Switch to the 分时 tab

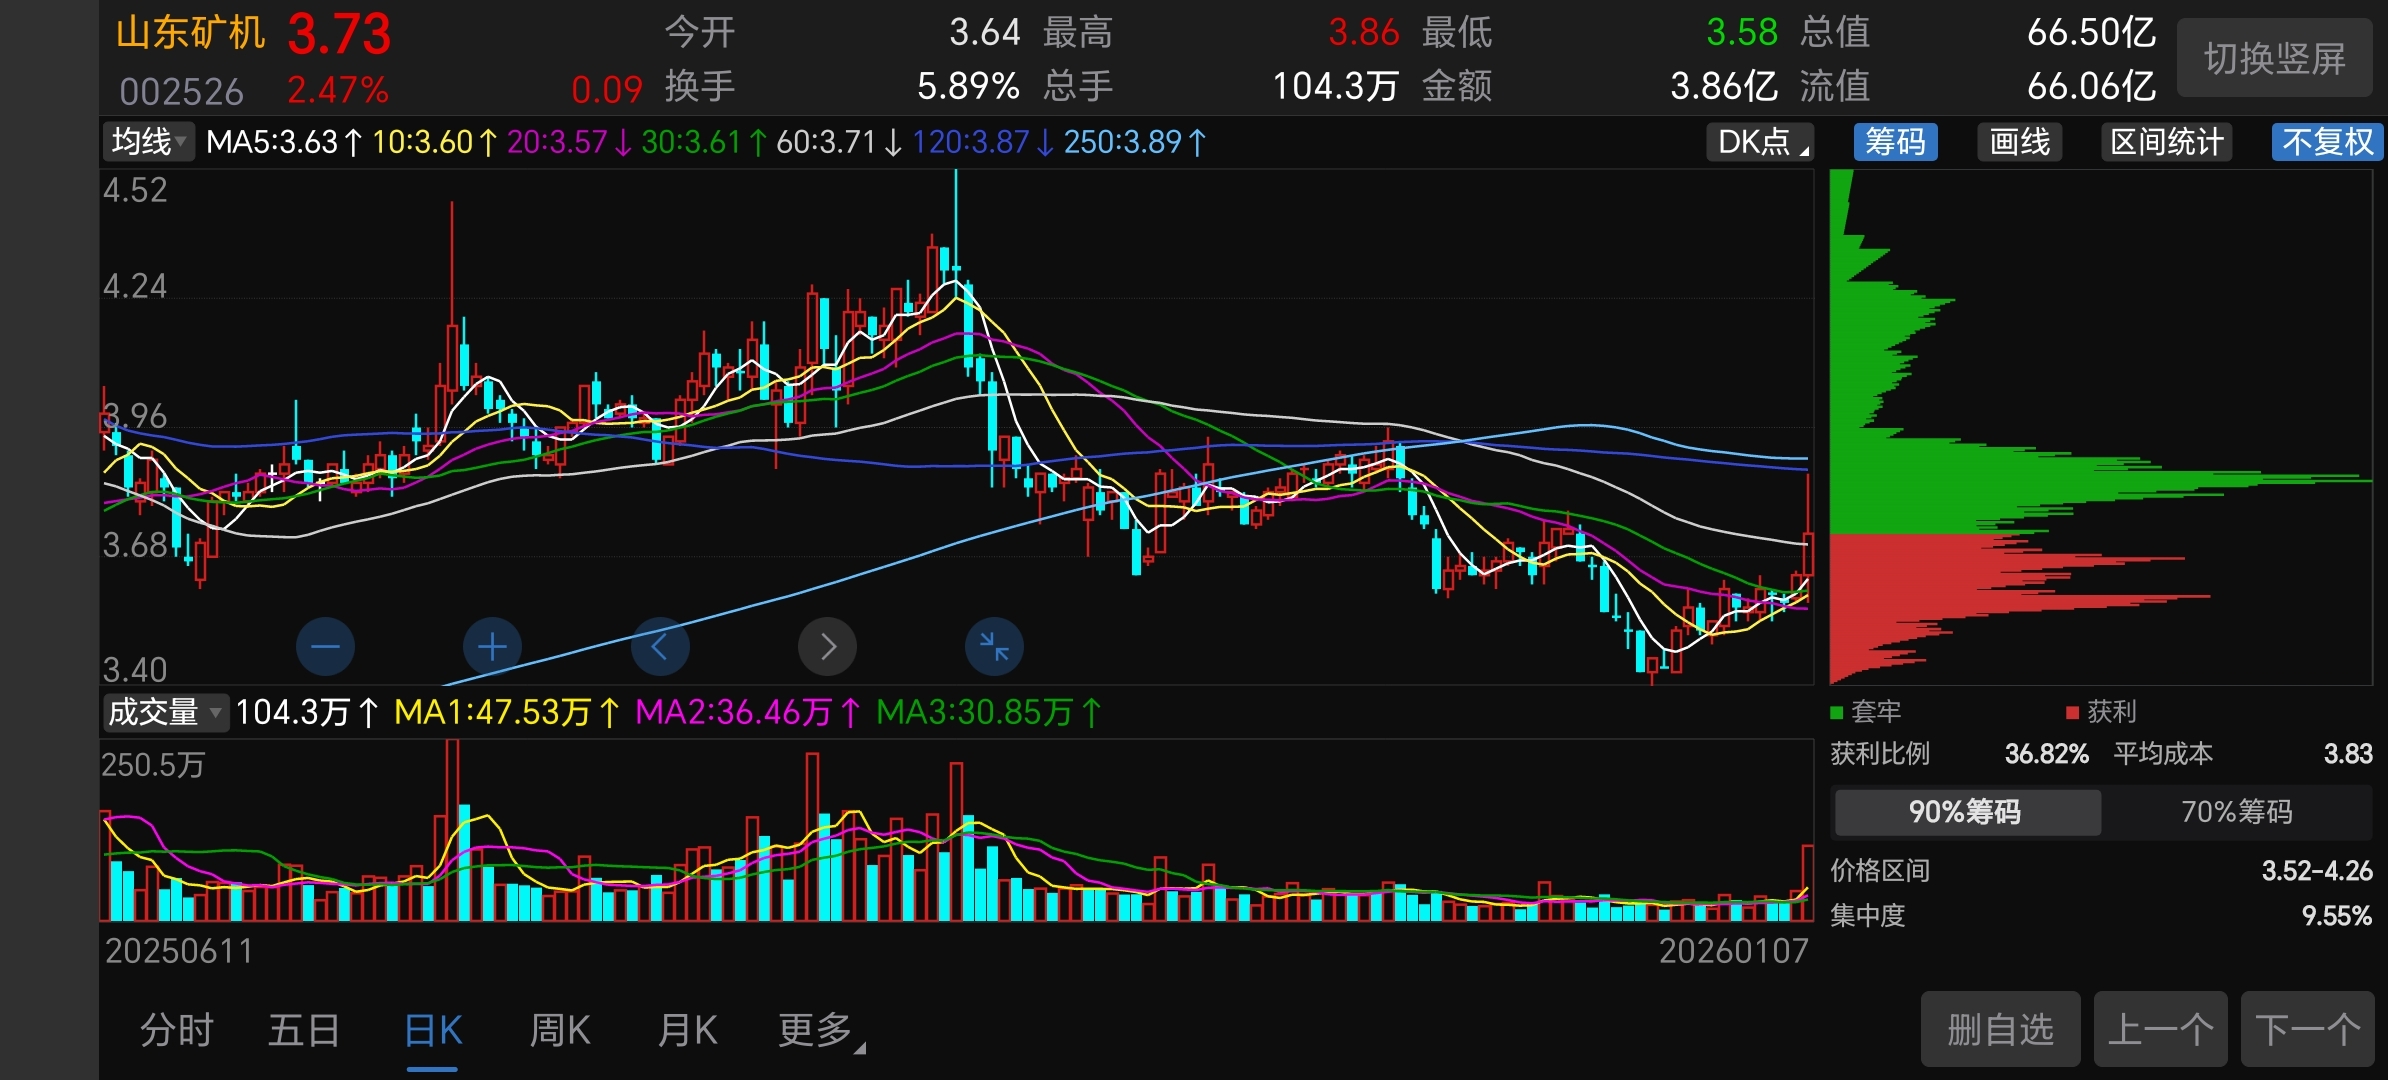[176, 1030]
